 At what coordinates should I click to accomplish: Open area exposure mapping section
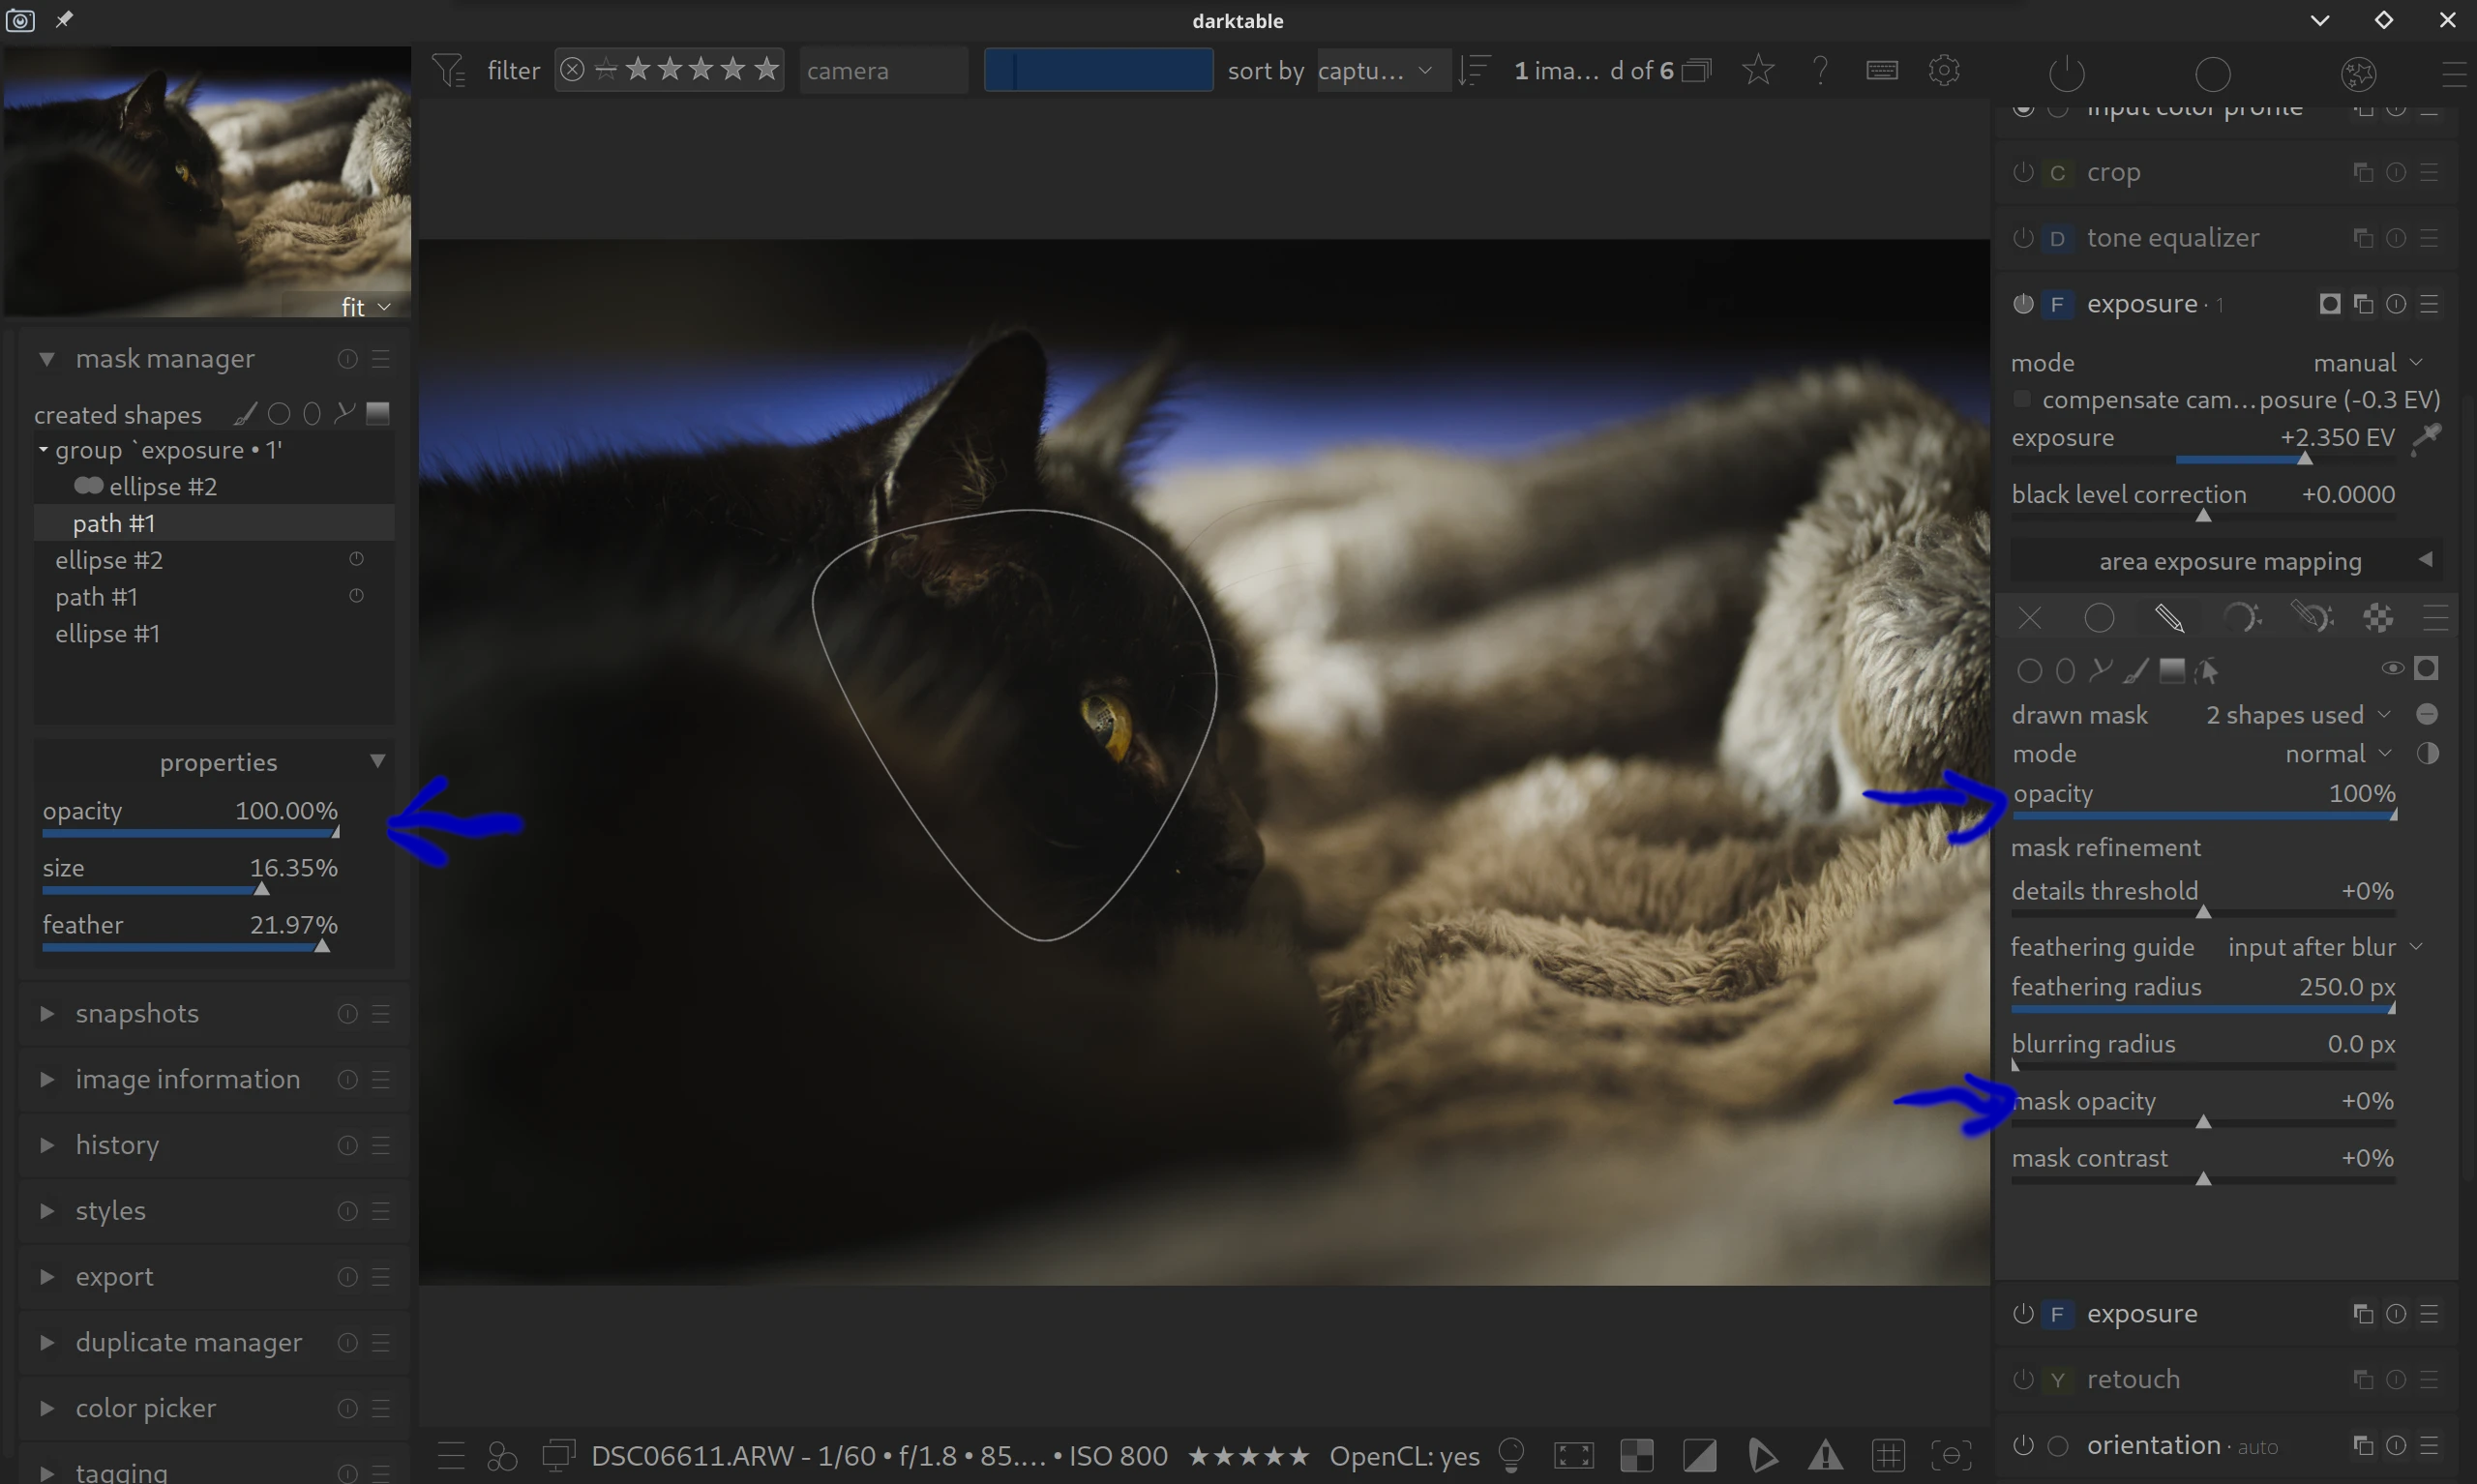tap(2229, 561)
